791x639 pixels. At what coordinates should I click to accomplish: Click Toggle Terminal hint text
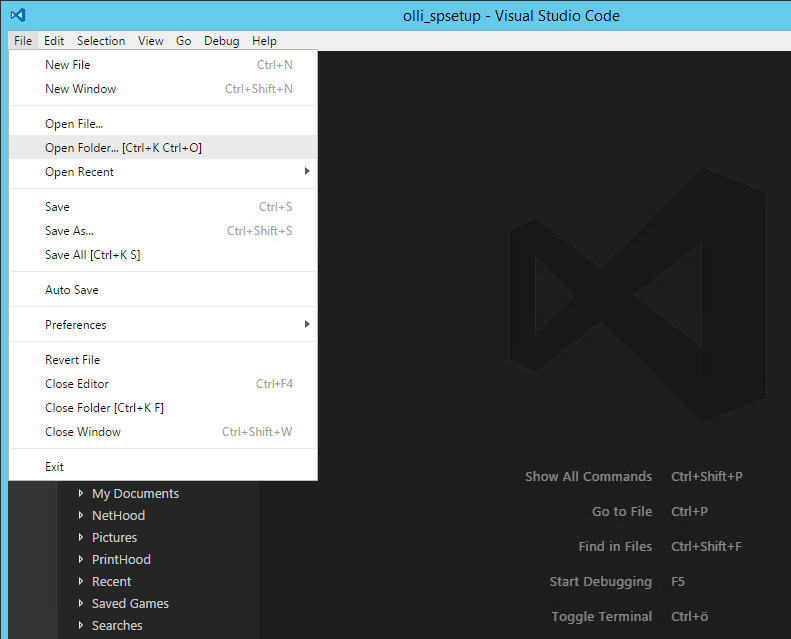(x=601, y=616)
